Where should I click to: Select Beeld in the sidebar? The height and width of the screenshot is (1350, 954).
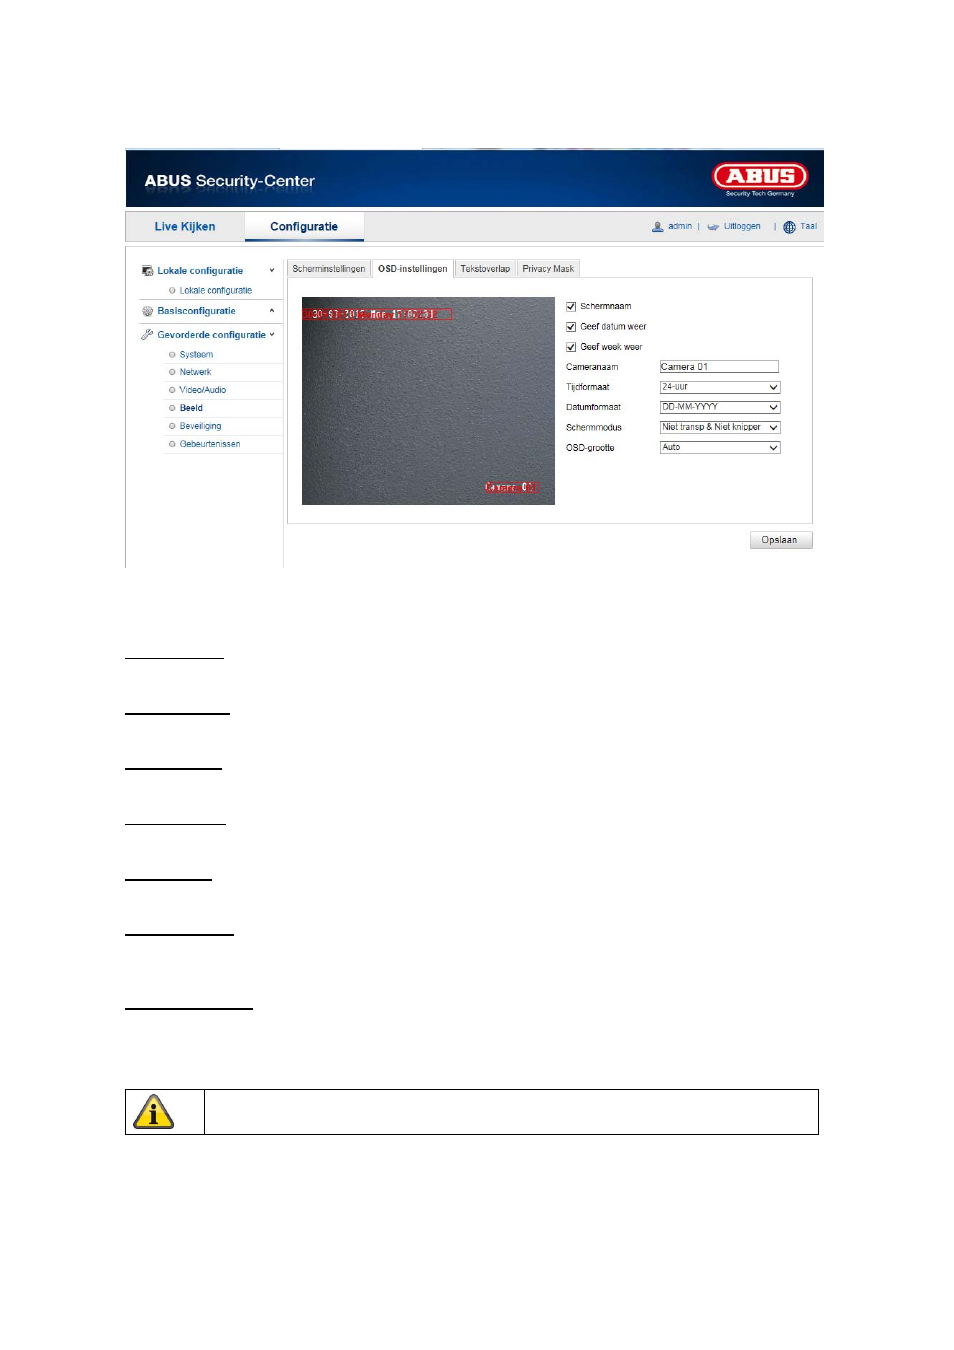click(x=191, y=408)
